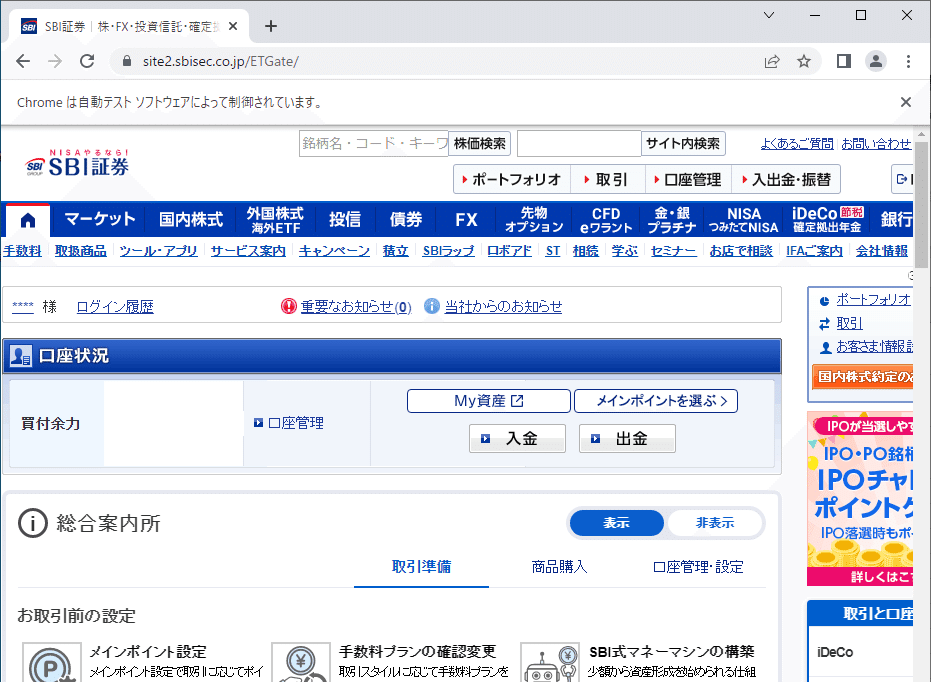Click the trade arrows icon in the sidebar
This screenshot has width=931, height=682.
click(x=824, y=323)
